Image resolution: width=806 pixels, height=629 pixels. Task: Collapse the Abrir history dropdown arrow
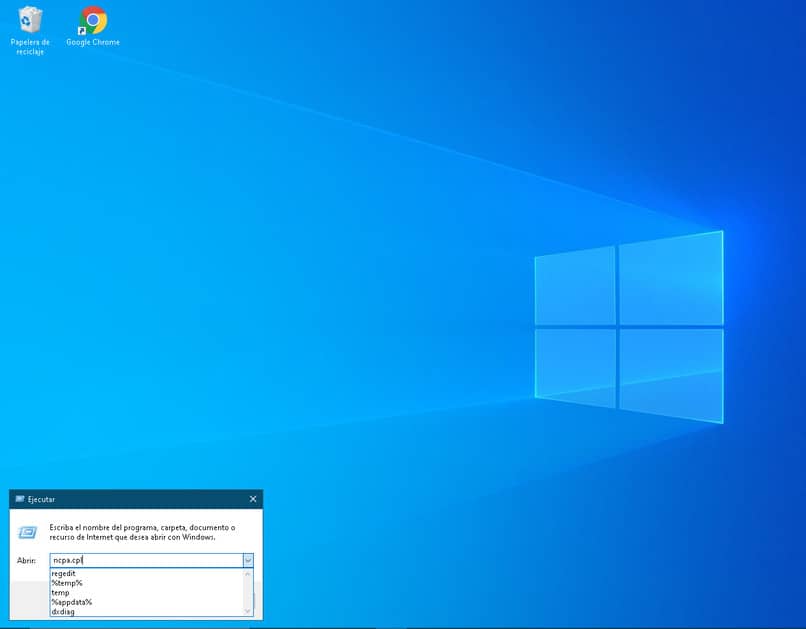pos(248,561)
